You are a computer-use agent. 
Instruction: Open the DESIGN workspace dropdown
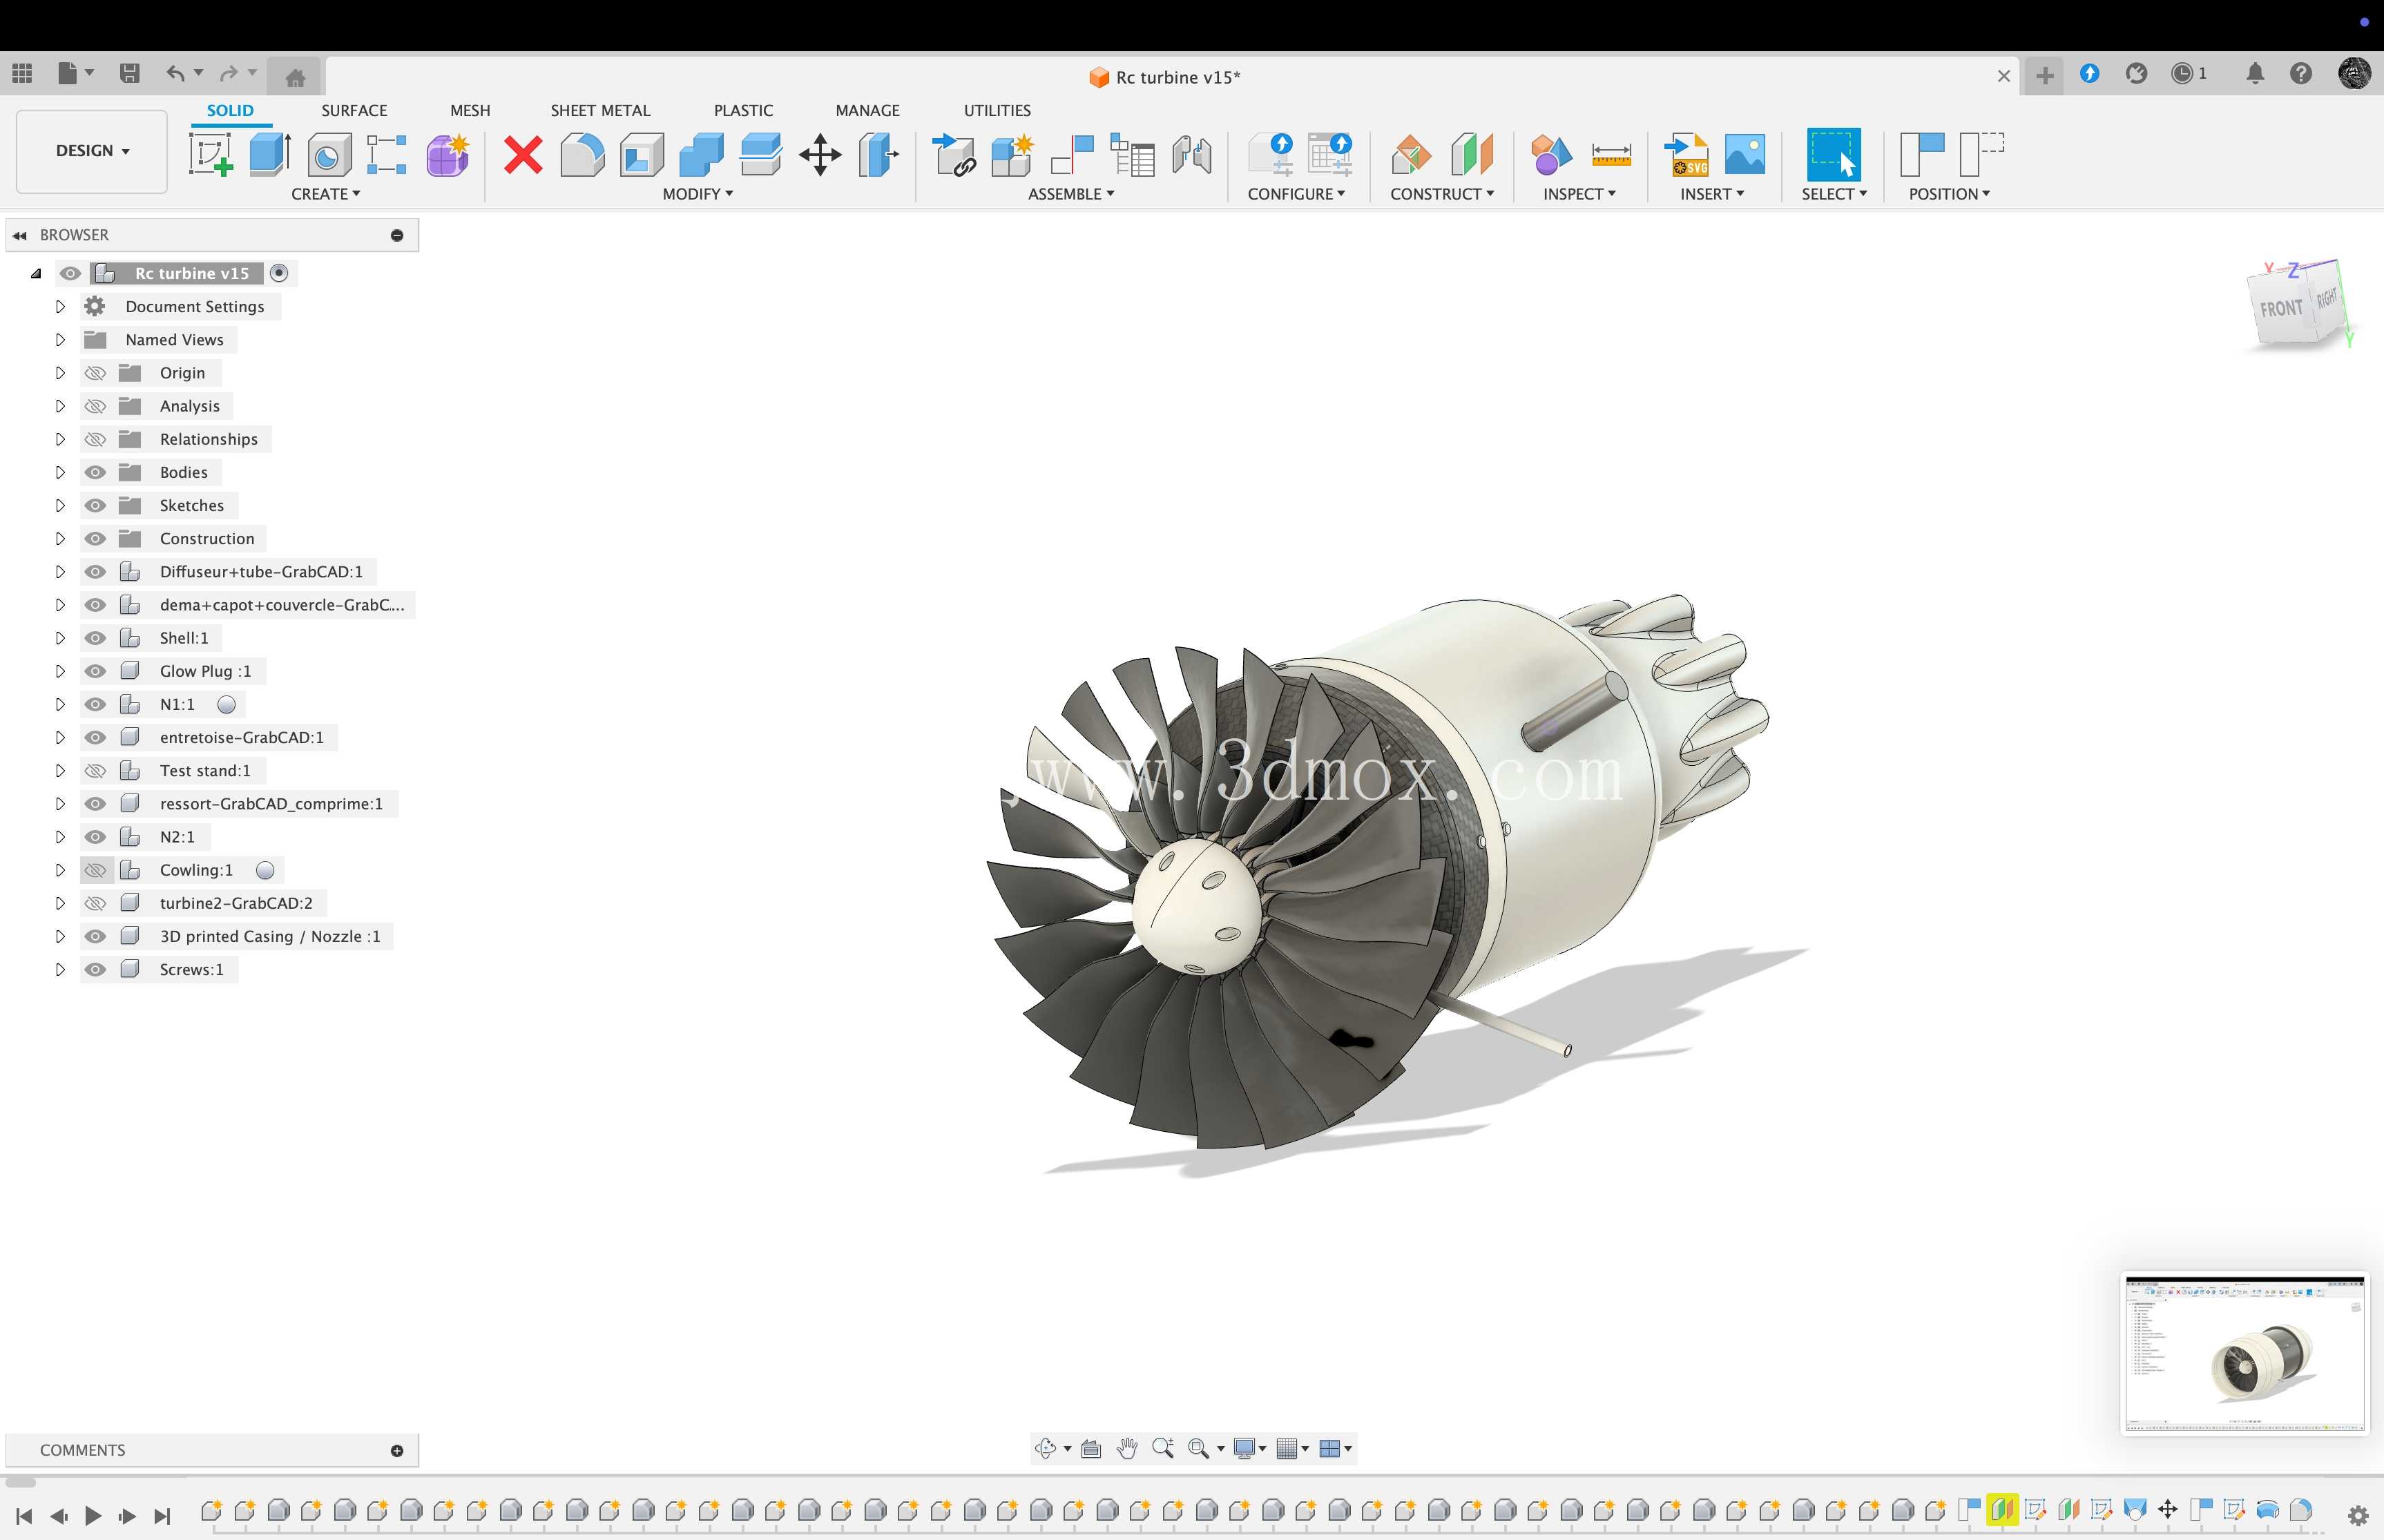click(92, 151)
